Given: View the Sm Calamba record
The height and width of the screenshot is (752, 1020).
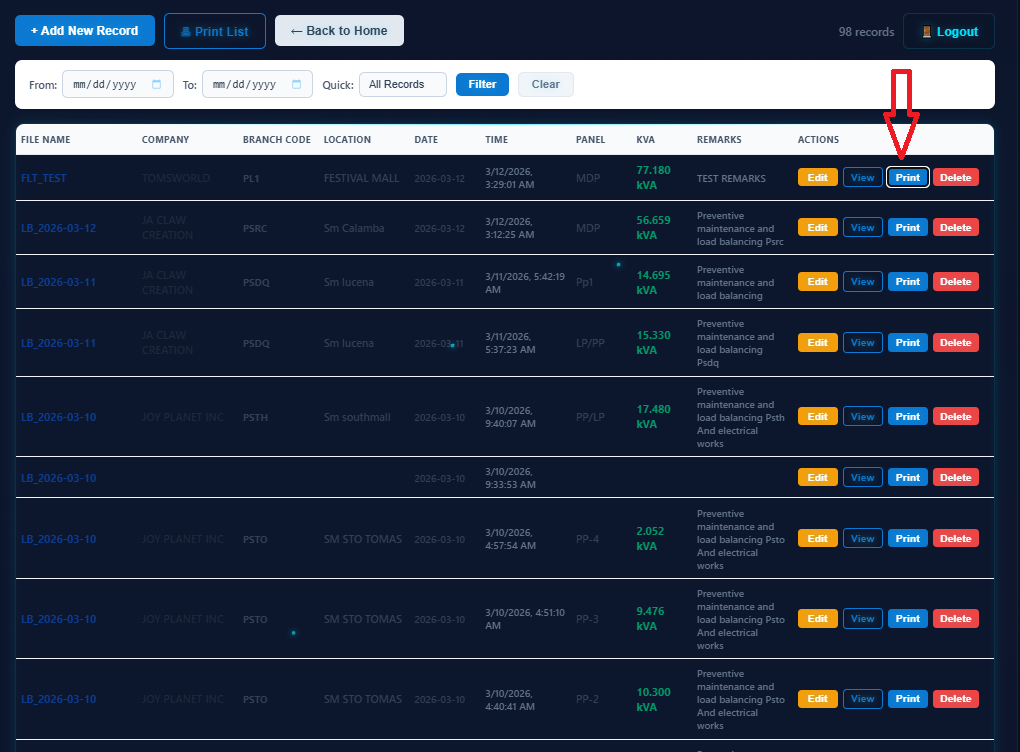Looking at the screenshot, I should (x=862, y=228).
